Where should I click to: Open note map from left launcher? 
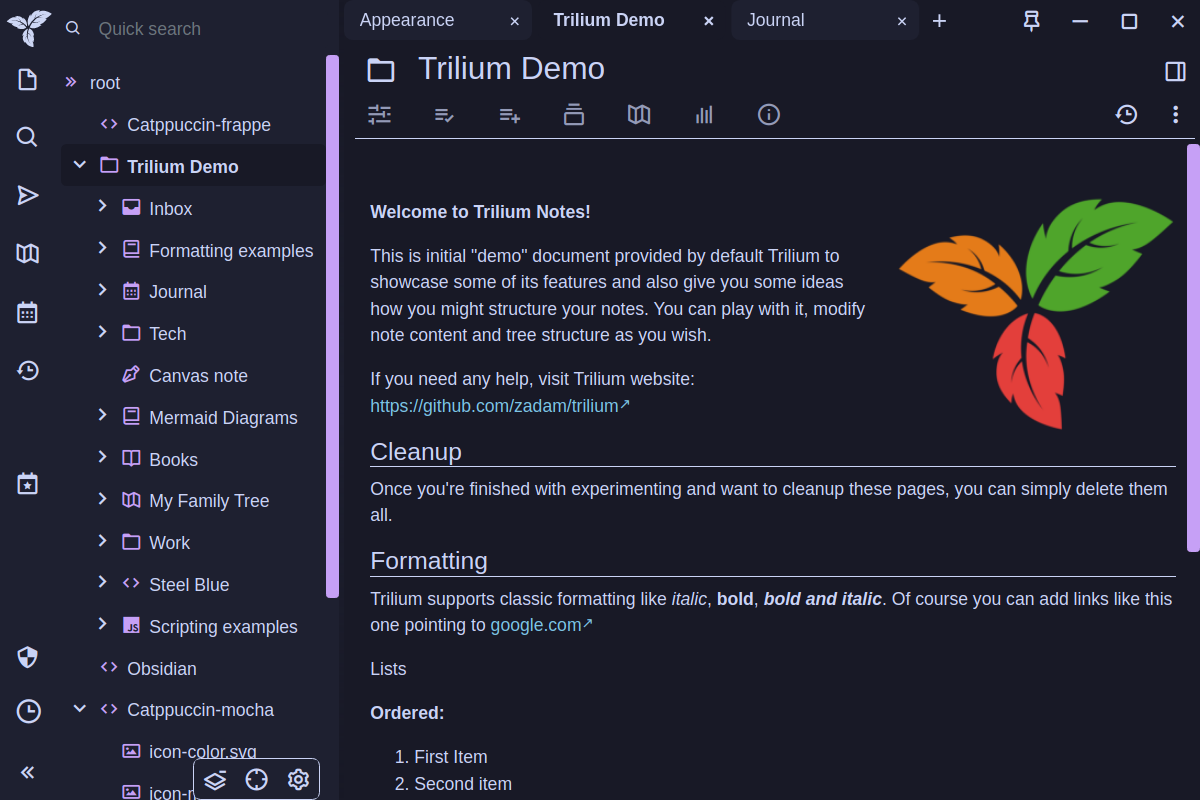28,254
